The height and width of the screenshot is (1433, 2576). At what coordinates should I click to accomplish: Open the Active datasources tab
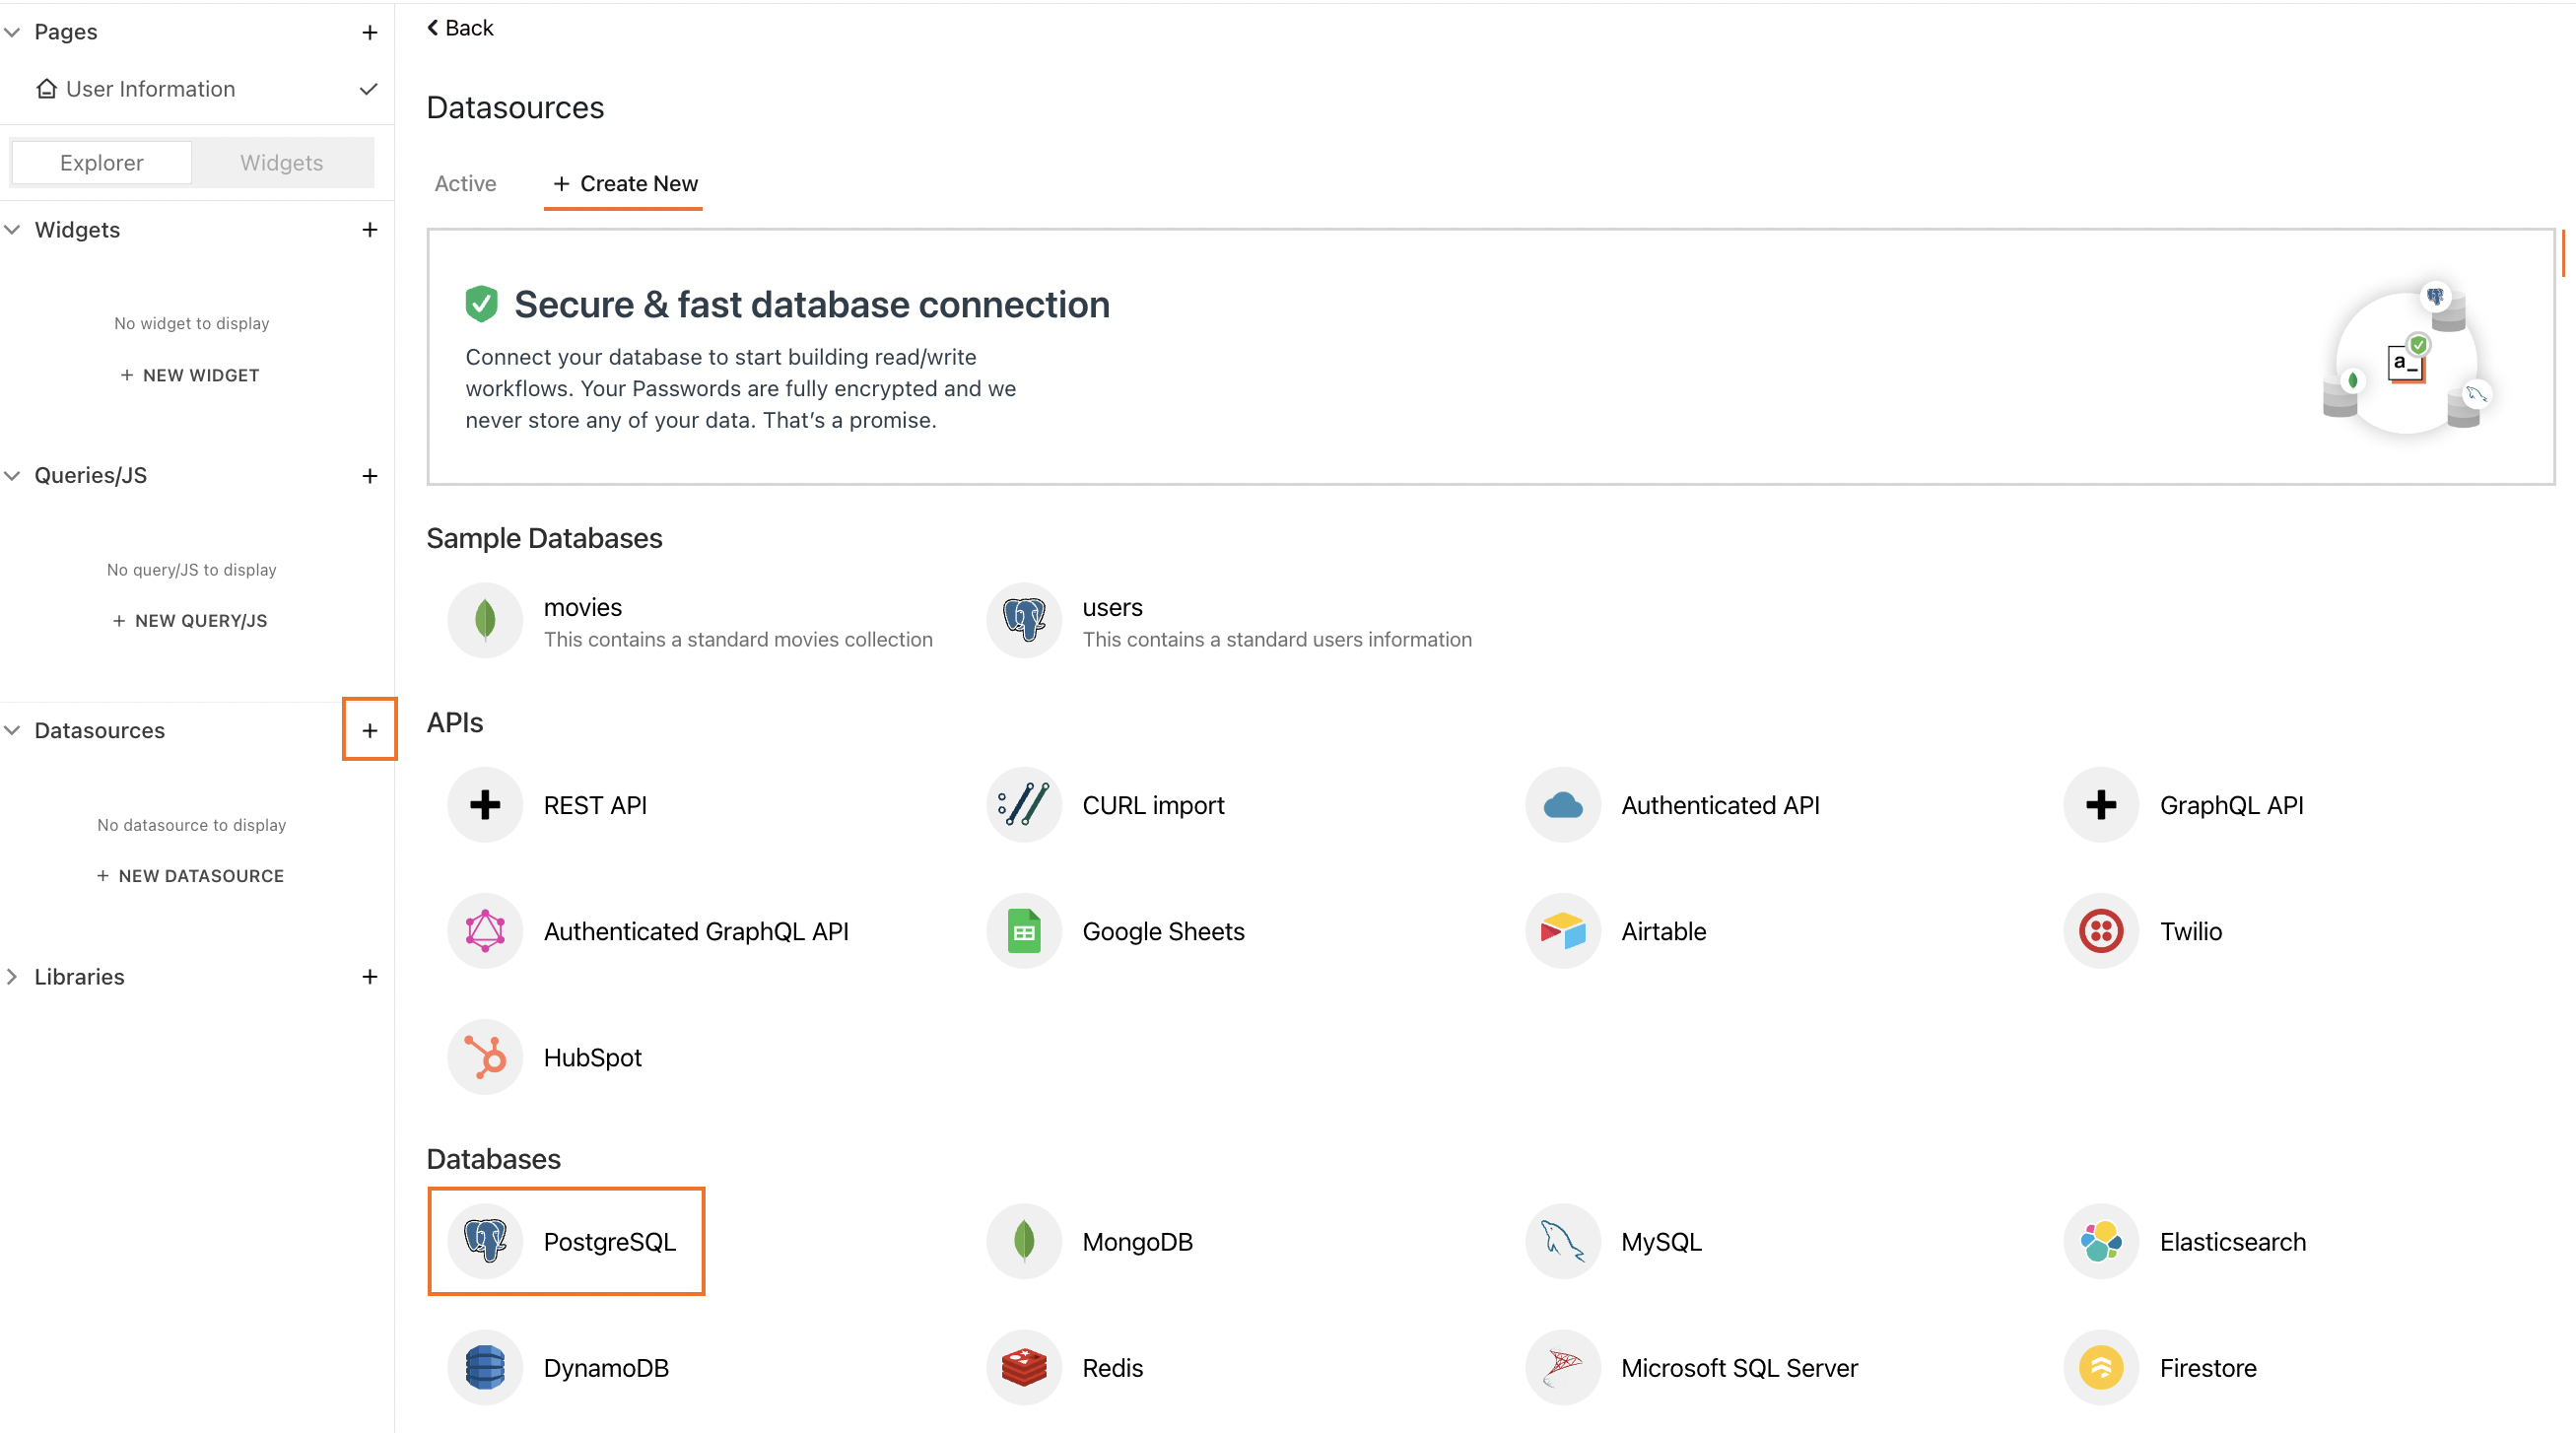[x=465, y=184]
